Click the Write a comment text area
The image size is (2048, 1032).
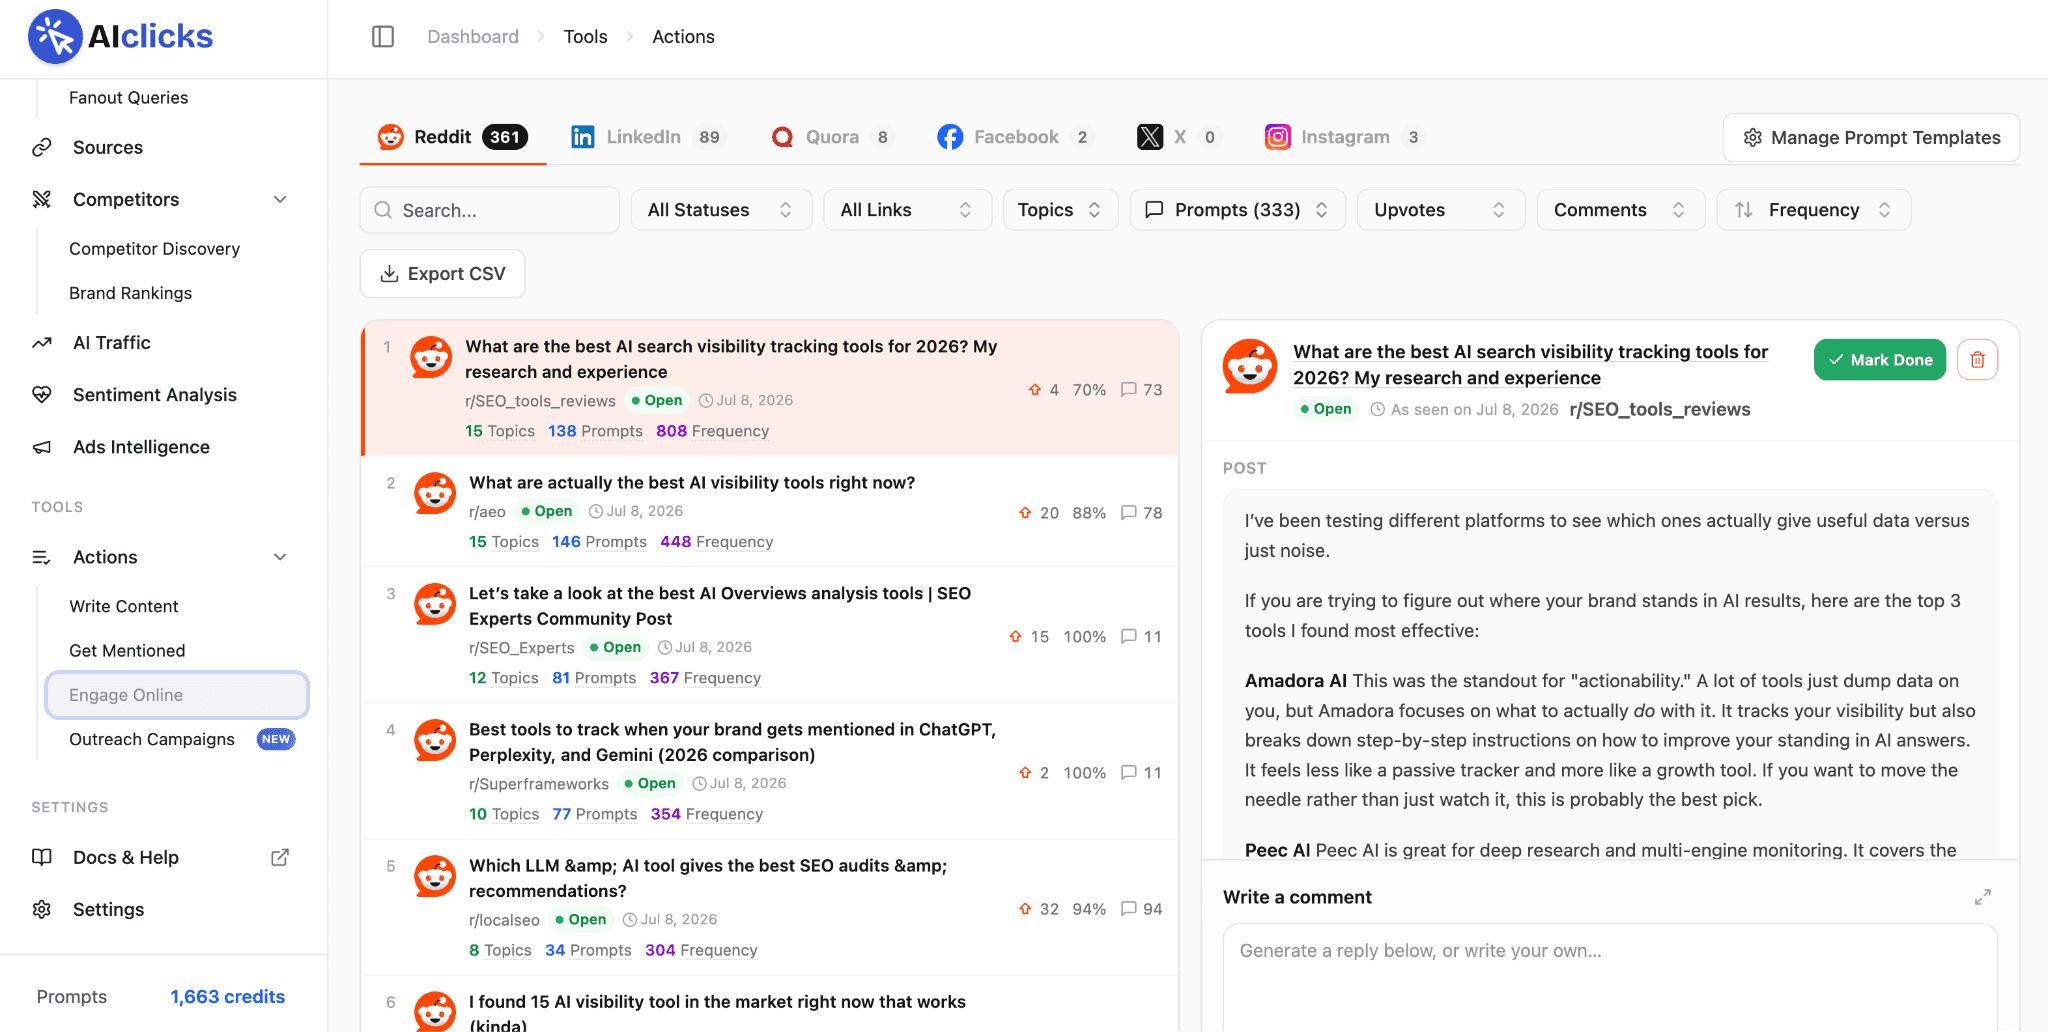[1610, 978]
